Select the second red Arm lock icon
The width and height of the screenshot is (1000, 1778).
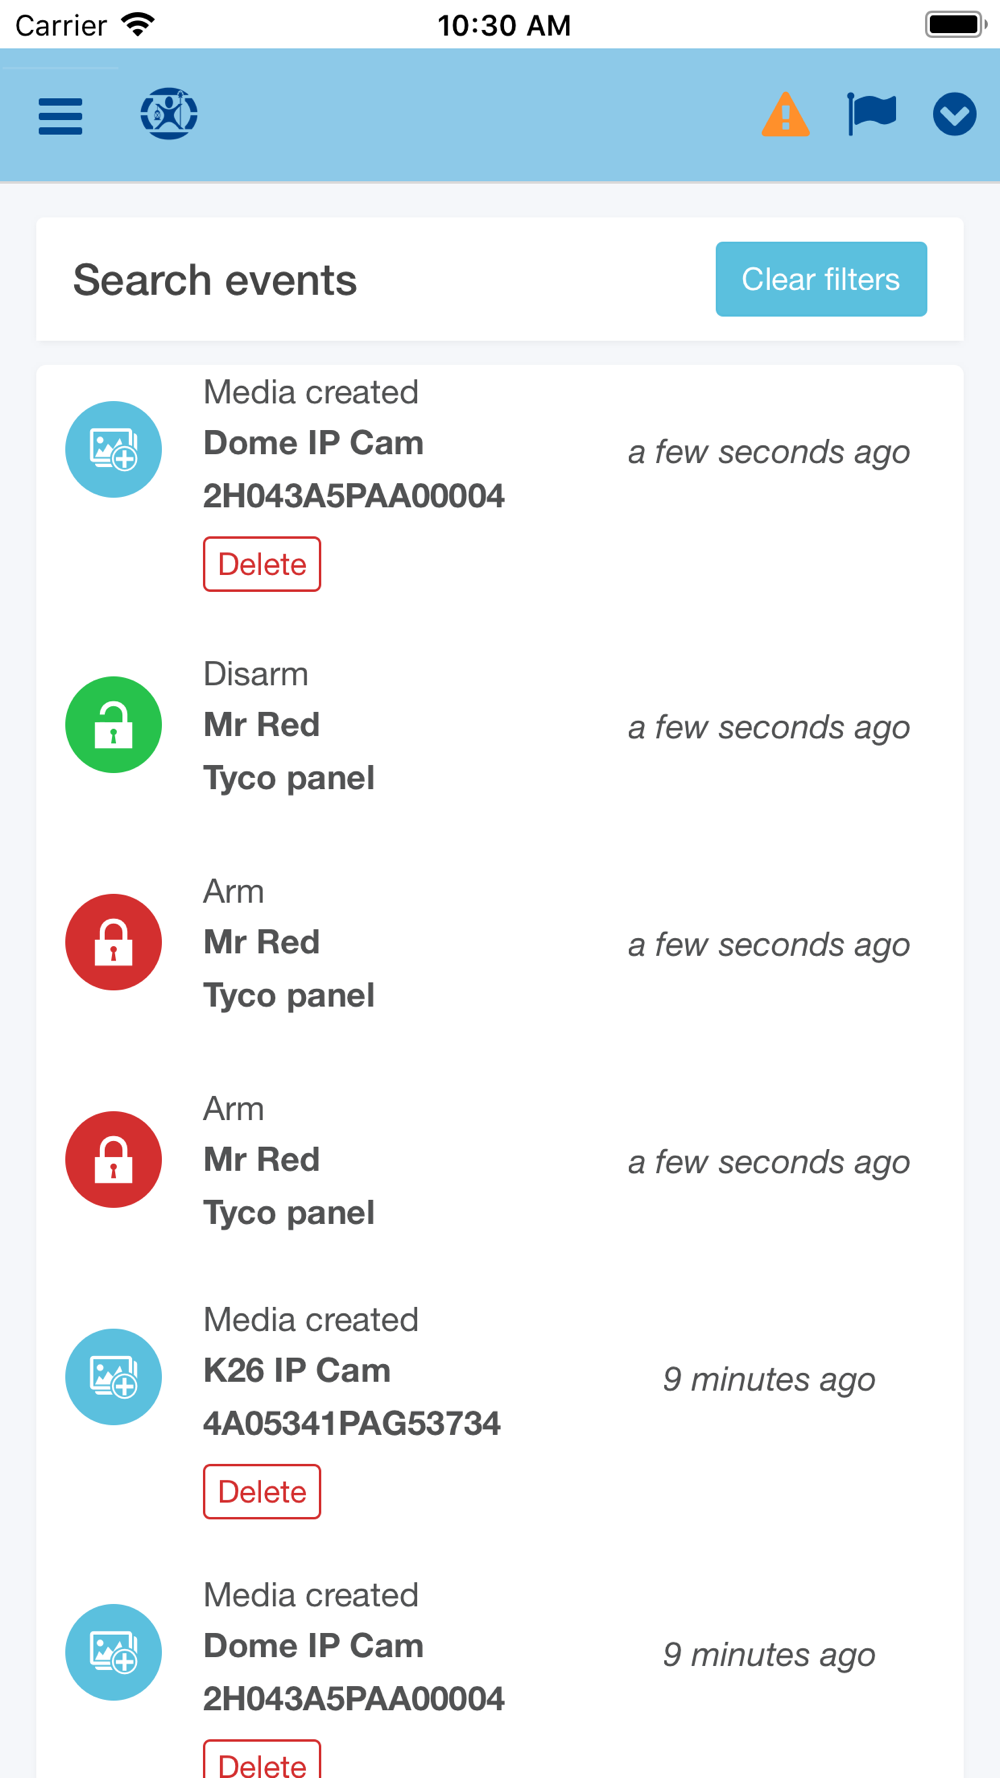tap(113, 1160)
